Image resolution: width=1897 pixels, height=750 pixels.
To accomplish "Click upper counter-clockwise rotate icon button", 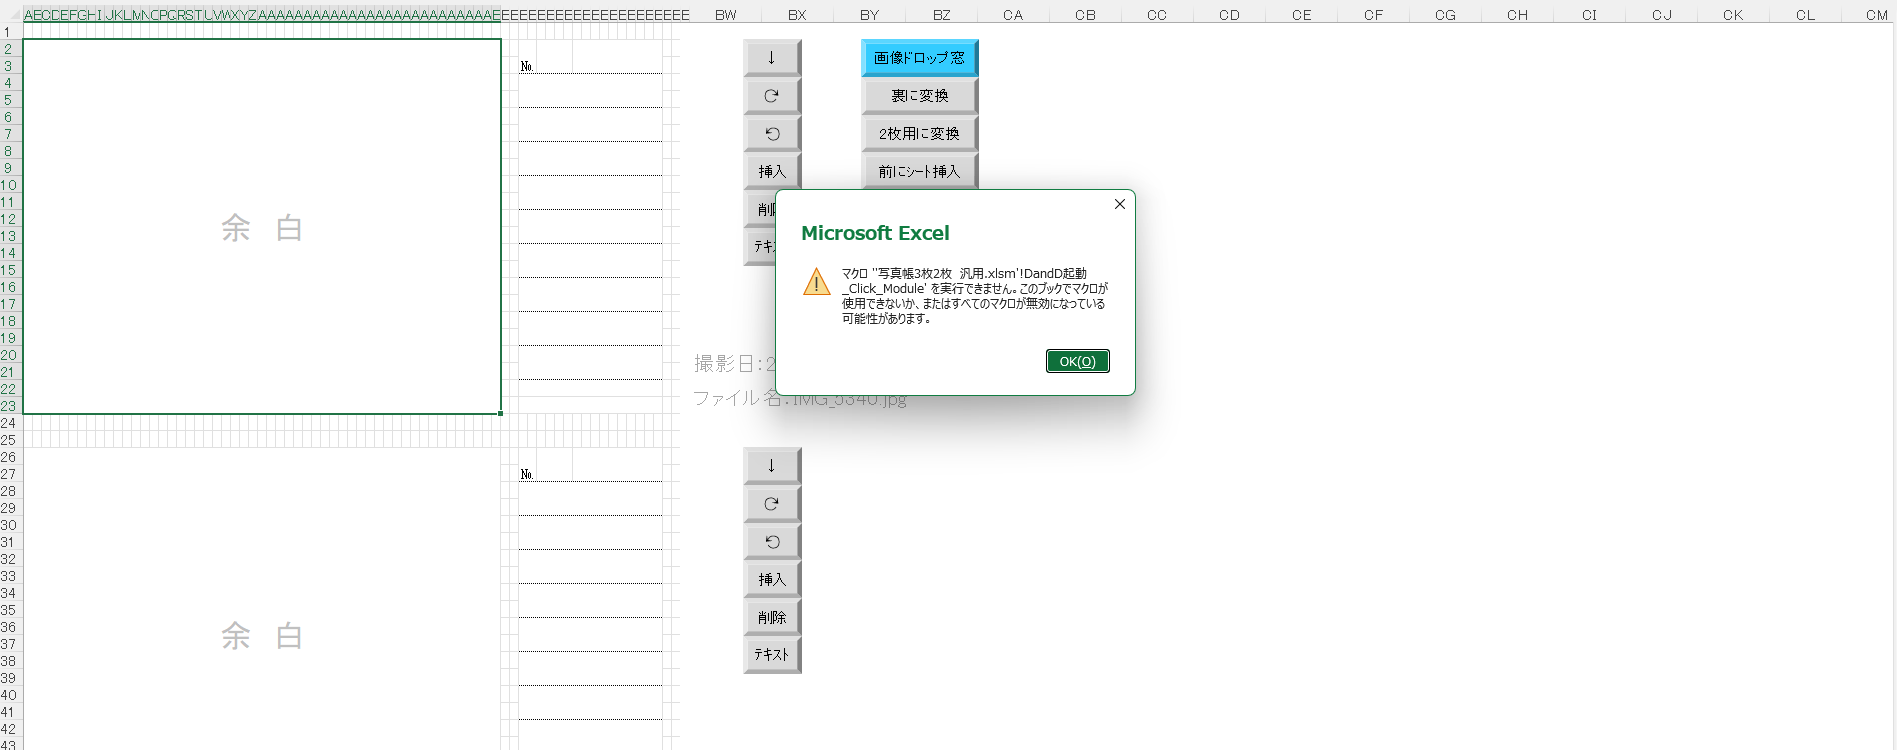I will [x=771, y=134].
